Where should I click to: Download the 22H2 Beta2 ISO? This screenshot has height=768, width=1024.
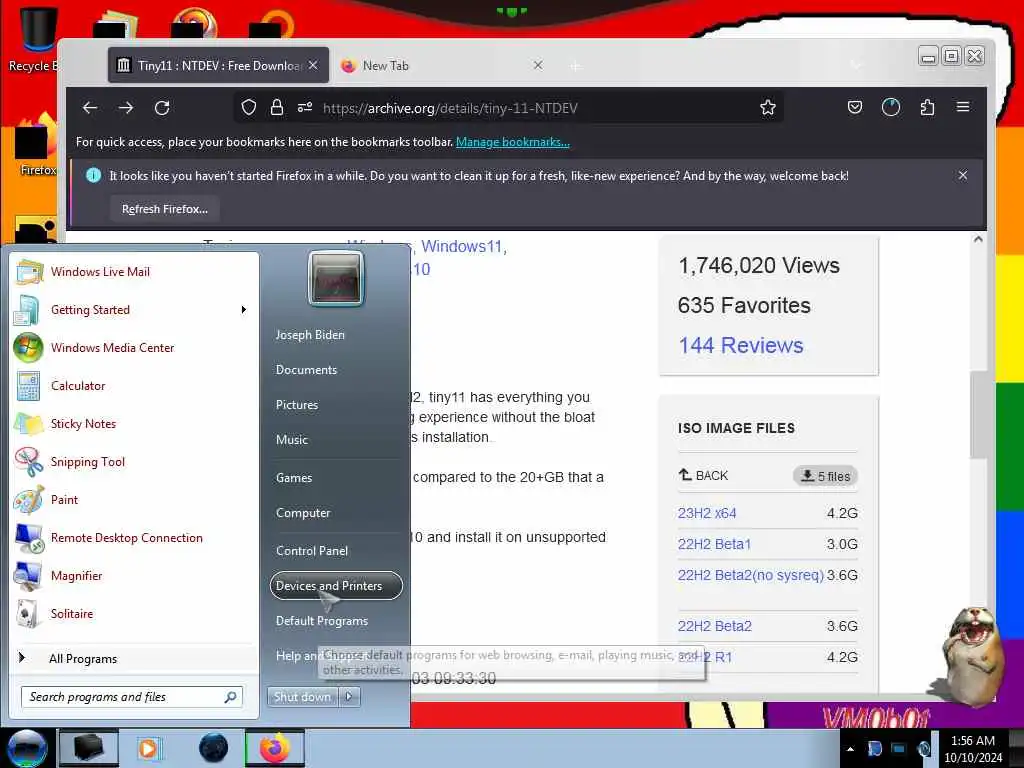pos(714,626)
